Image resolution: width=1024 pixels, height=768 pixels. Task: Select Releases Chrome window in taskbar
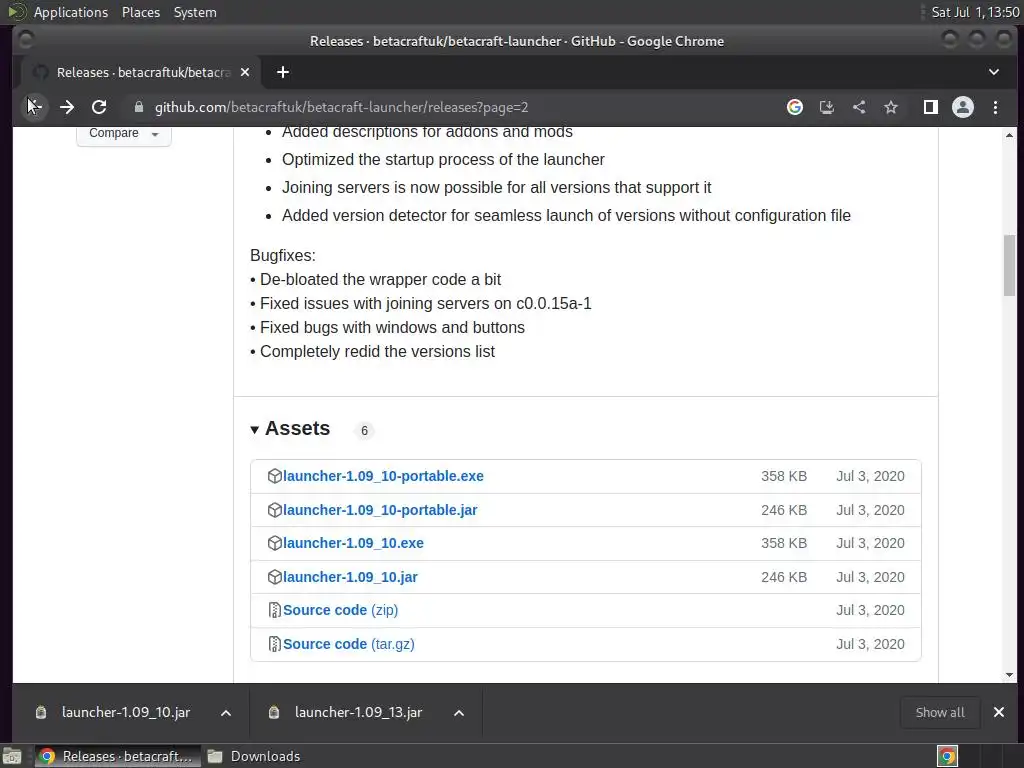click(118, 756)
